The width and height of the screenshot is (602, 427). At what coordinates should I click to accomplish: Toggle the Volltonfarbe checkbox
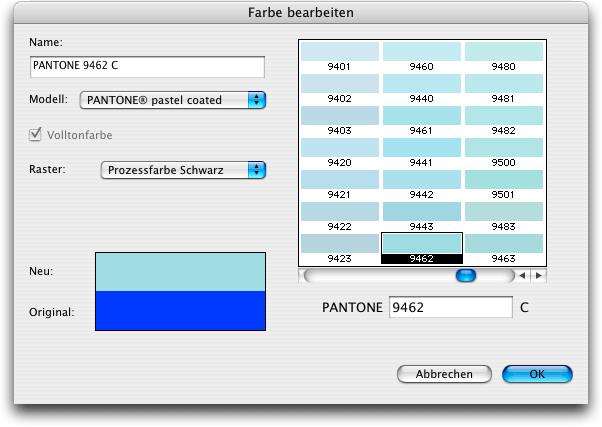tap(35, 135)
